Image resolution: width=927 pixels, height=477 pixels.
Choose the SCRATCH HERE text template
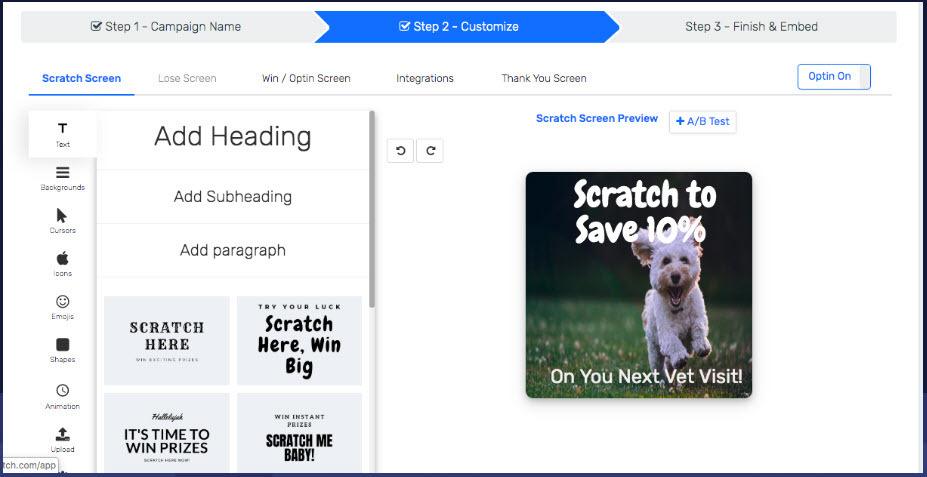(167, 340)
